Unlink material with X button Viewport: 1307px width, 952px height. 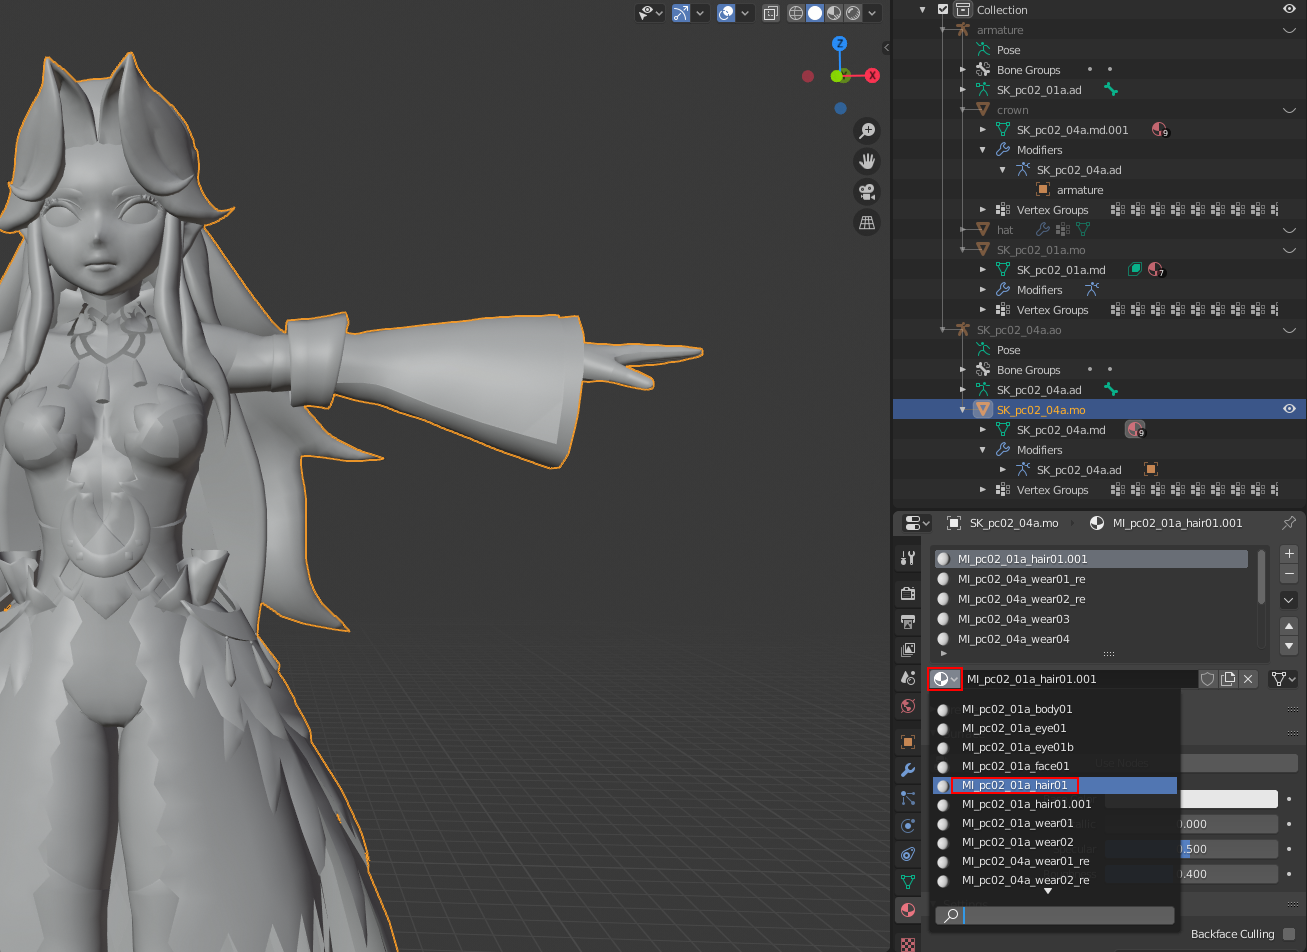1248,679
